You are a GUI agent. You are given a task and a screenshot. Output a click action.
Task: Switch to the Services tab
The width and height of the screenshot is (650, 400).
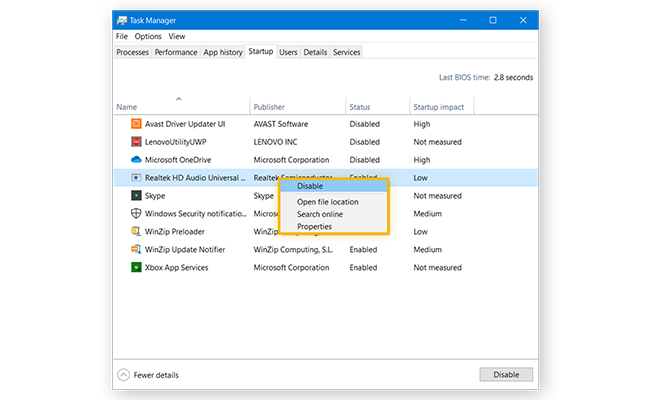347,52
